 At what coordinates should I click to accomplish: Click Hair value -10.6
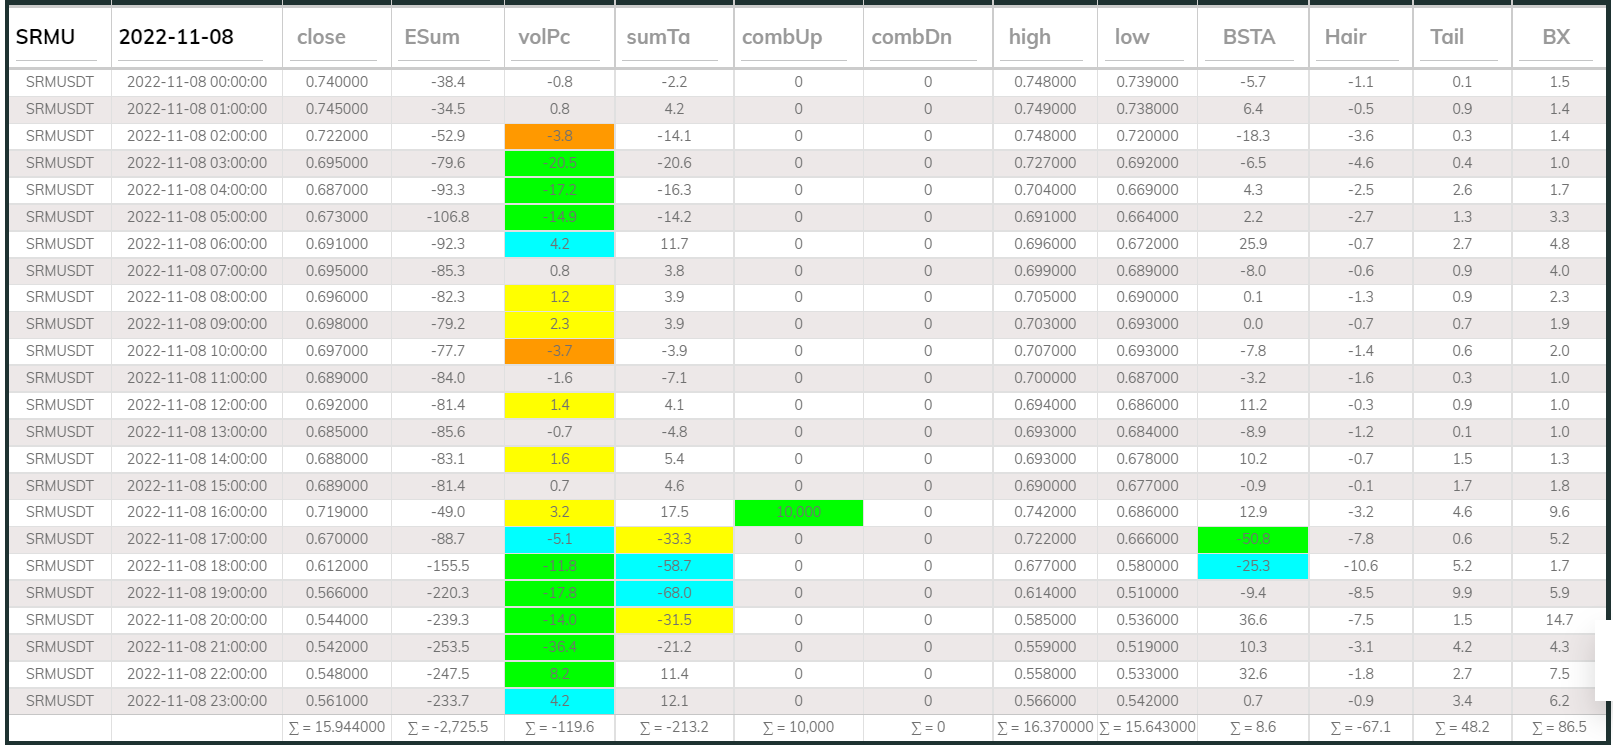1360,566
